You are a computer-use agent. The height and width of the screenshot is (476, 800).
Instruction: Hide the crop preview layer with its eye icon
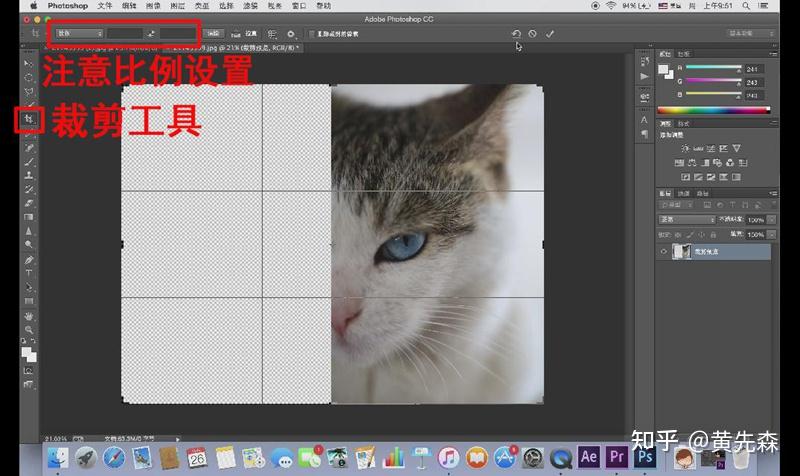click(663, 252)
